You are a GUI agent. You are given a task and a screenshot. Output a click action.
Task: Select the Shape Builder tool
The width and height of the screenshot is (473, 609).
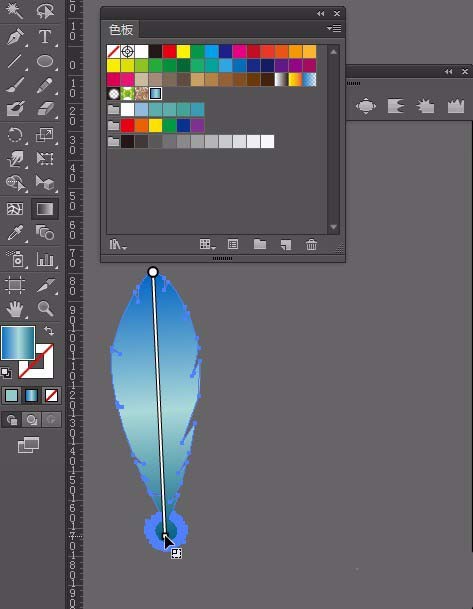coord(15,183)
